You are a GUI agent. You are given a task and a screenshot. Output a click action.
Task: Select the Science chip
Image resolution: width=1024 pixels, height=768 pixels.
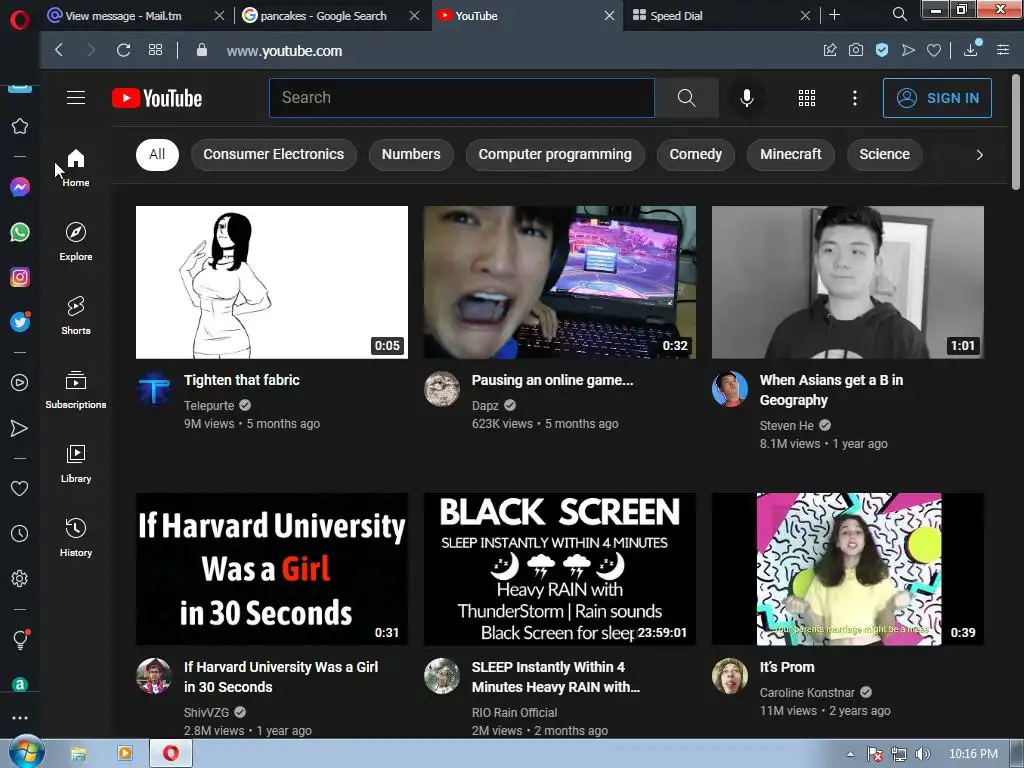pos(884,155)
